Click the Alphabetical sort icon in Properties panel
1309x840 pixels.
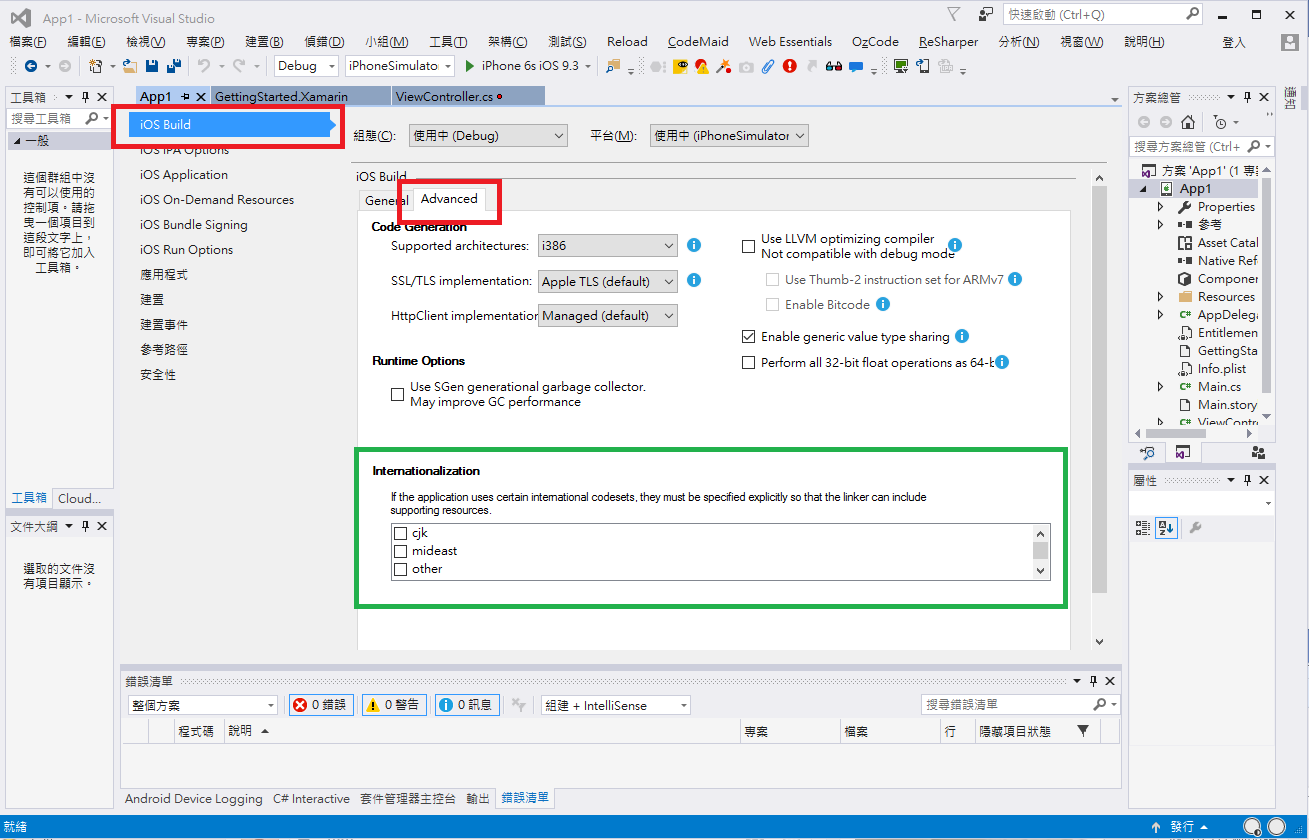pos(1167,527)
